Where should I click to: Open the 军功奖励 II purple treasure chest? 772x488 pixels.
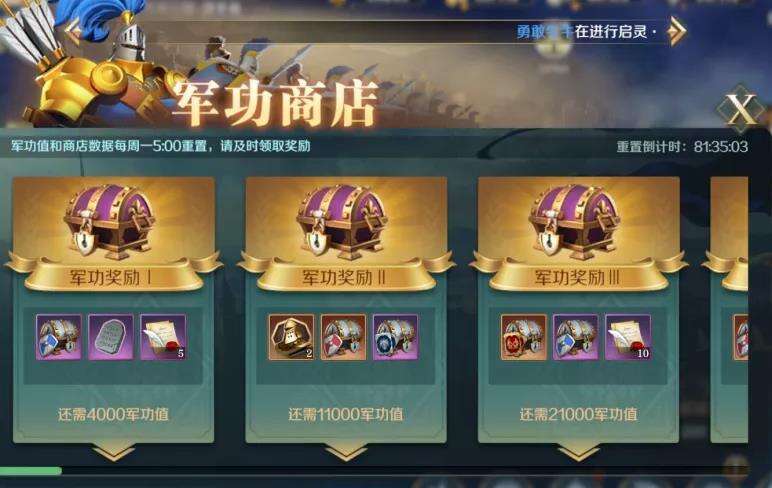coord(343,221)
